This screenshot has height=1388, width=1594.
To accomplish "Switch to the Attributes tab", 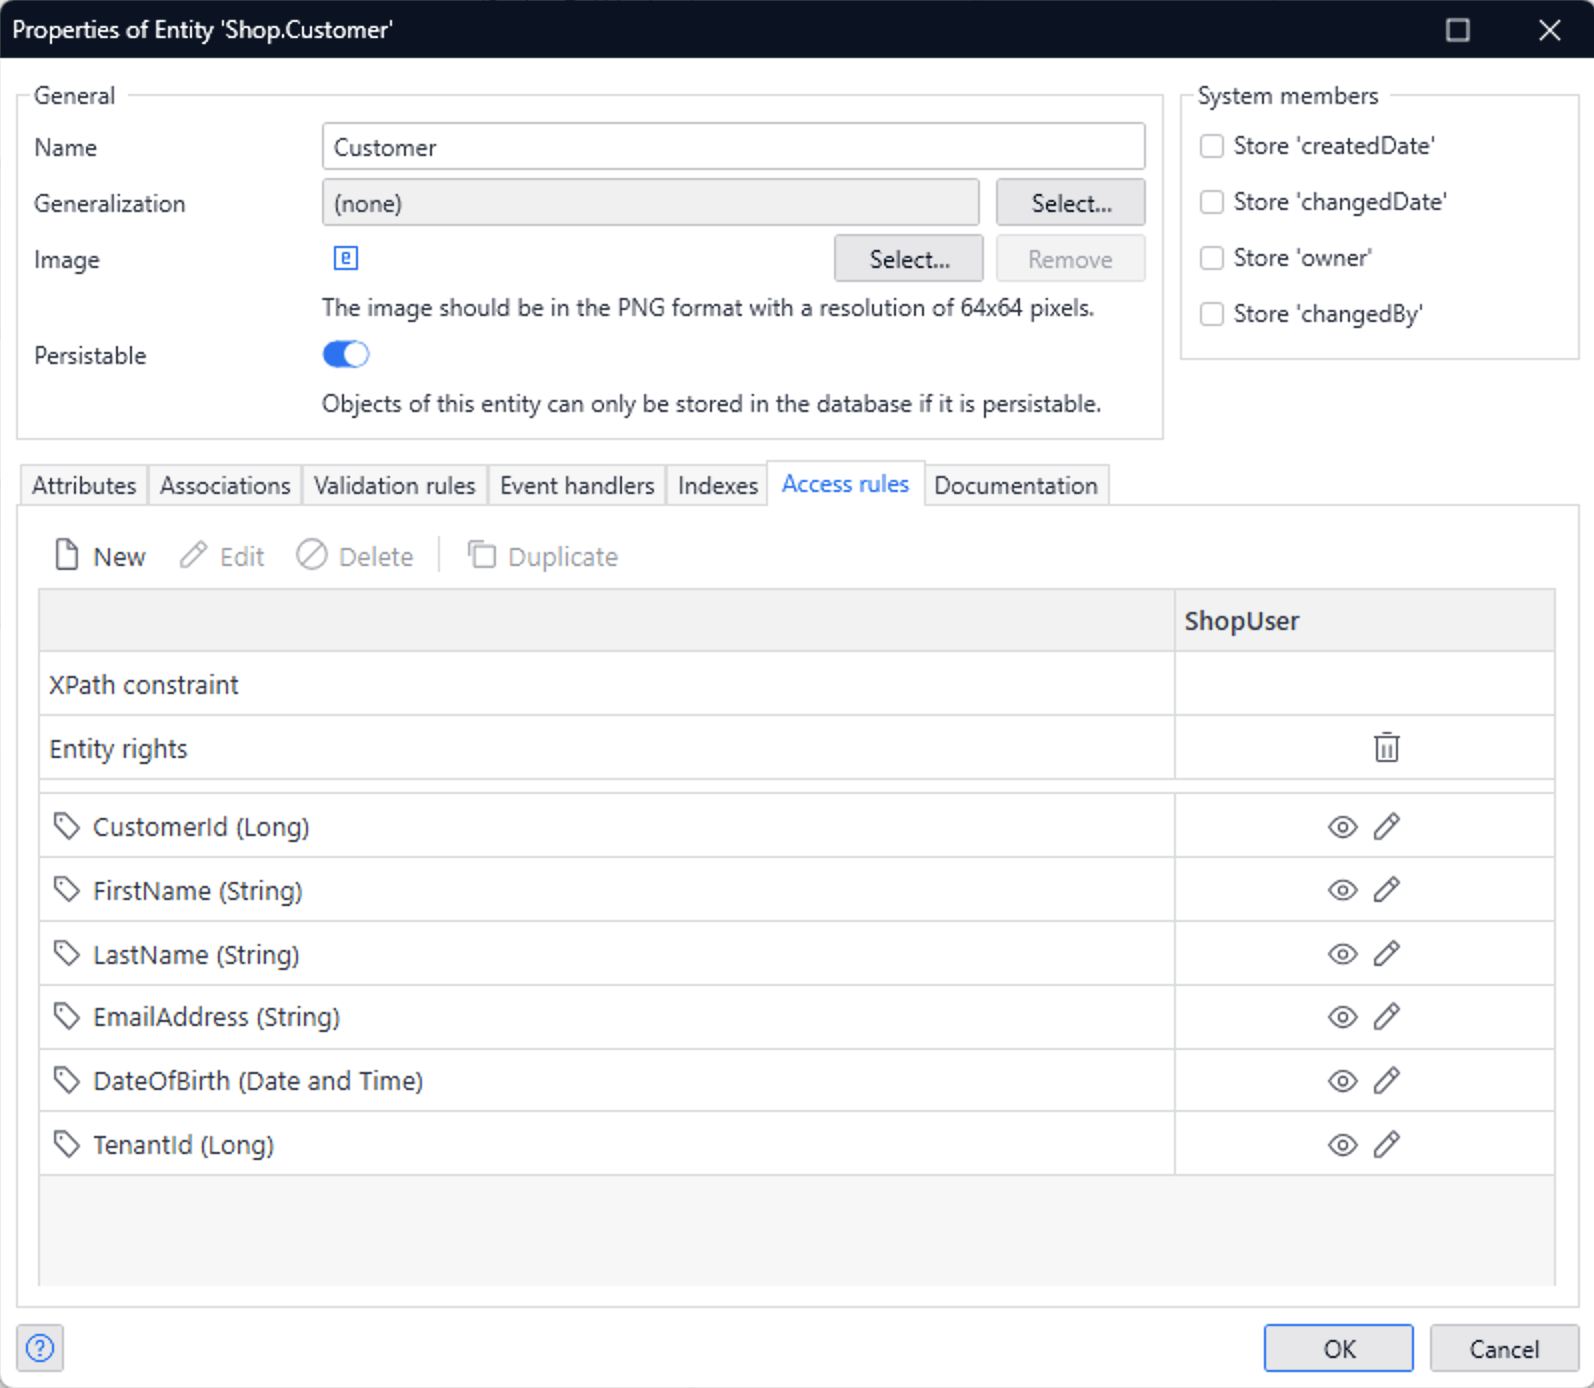I will pos(84,486).
